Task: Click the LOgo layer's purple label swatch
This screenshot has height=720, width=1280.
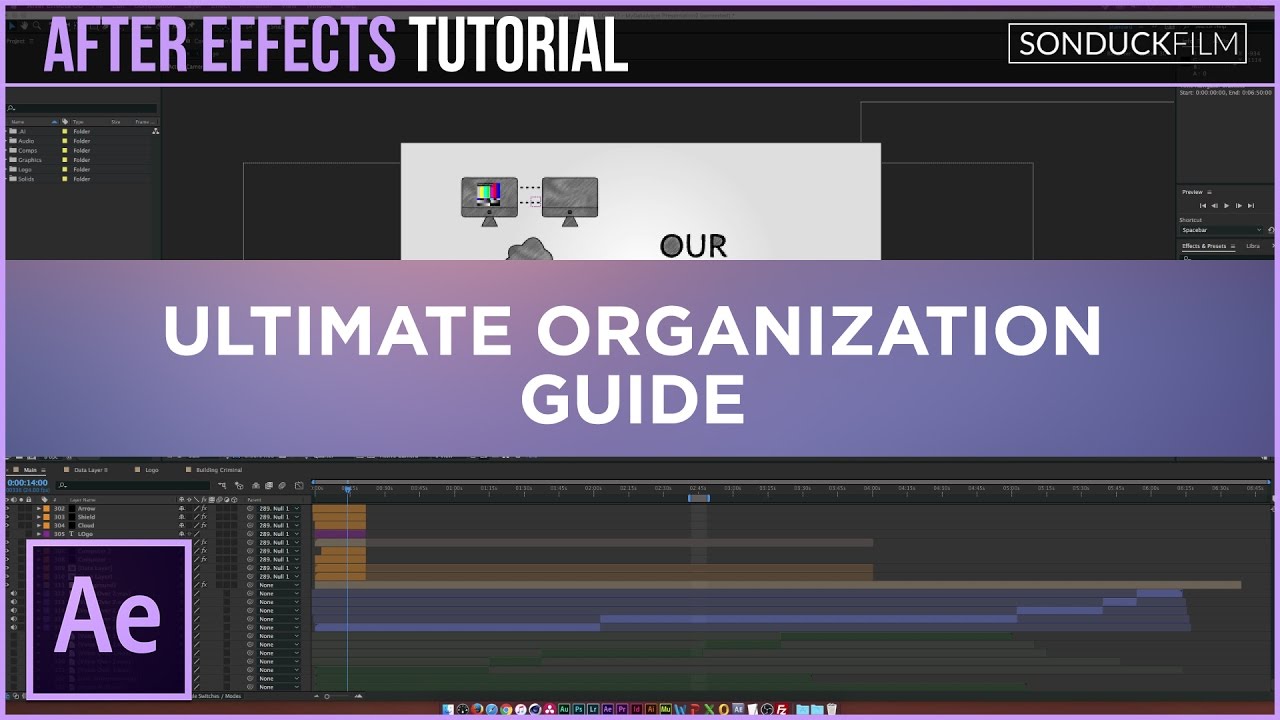Action: 47,534
